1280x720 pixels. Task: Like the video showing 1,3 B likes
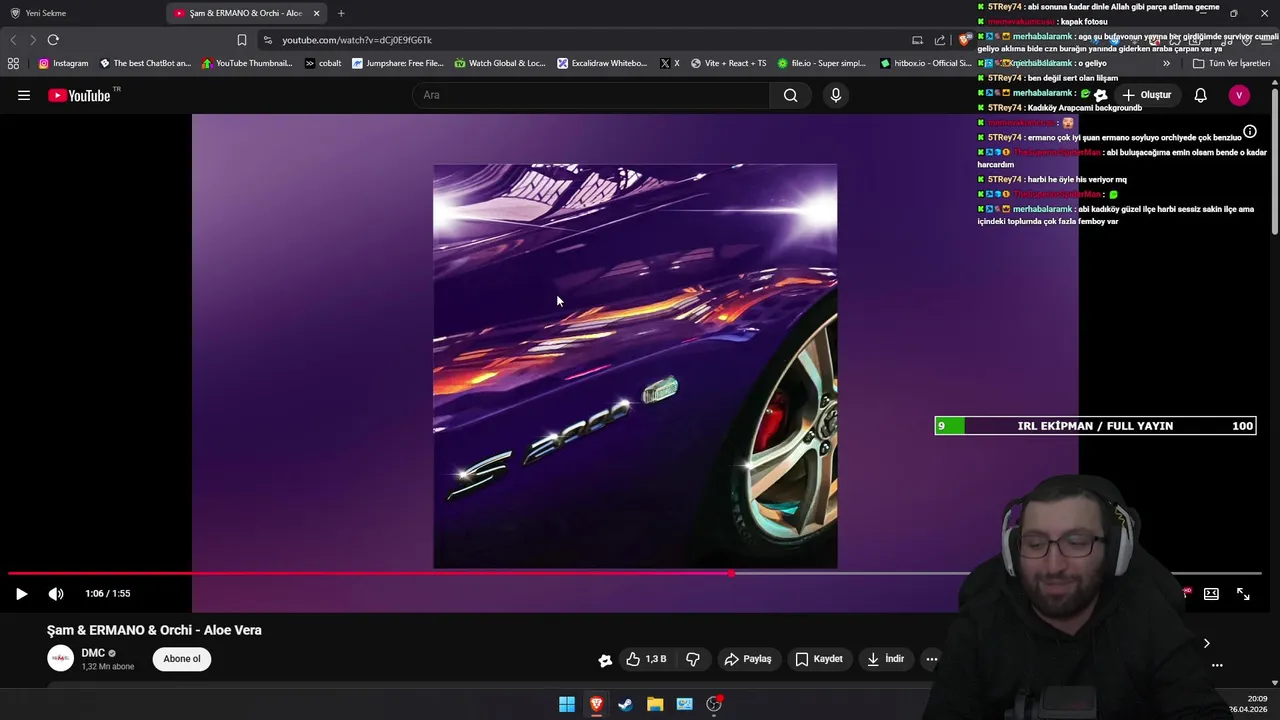(646, 659)
